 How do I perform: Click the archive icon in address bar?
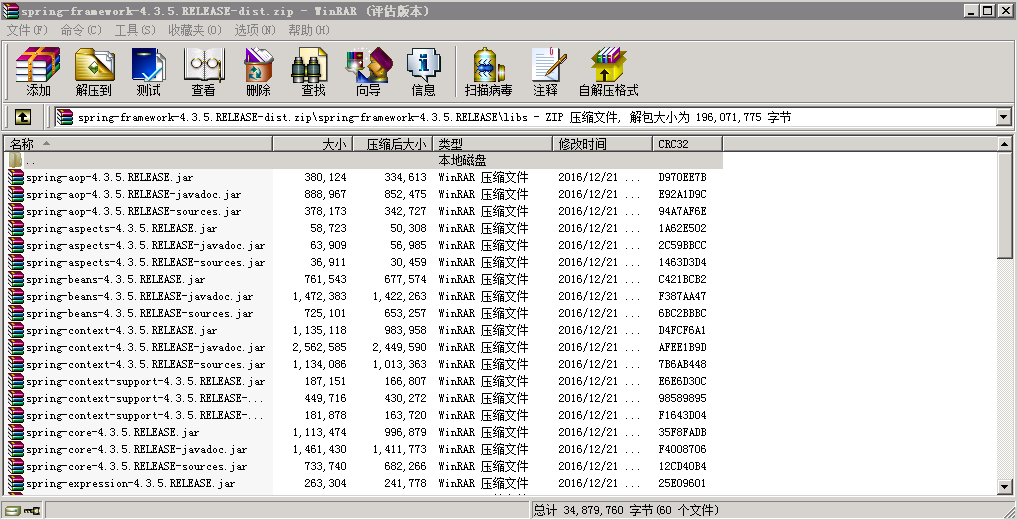click(x=64, y=118)
